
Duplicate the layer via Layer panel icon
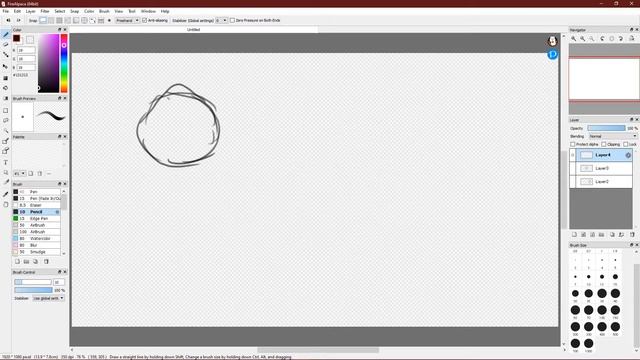[x=612, y=235]
